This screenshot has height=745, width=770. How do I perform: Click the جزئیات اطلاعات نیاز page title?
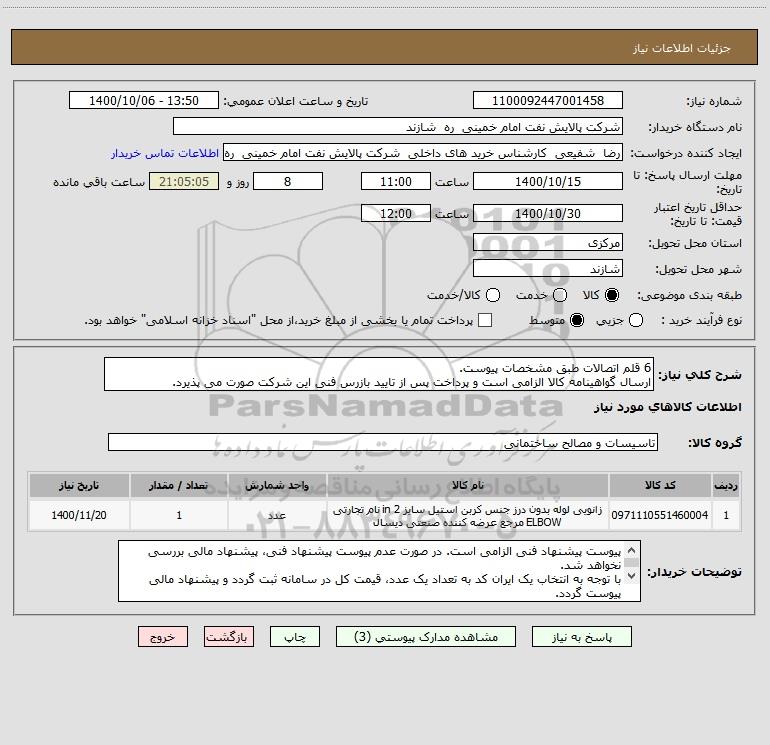(682, 48)
